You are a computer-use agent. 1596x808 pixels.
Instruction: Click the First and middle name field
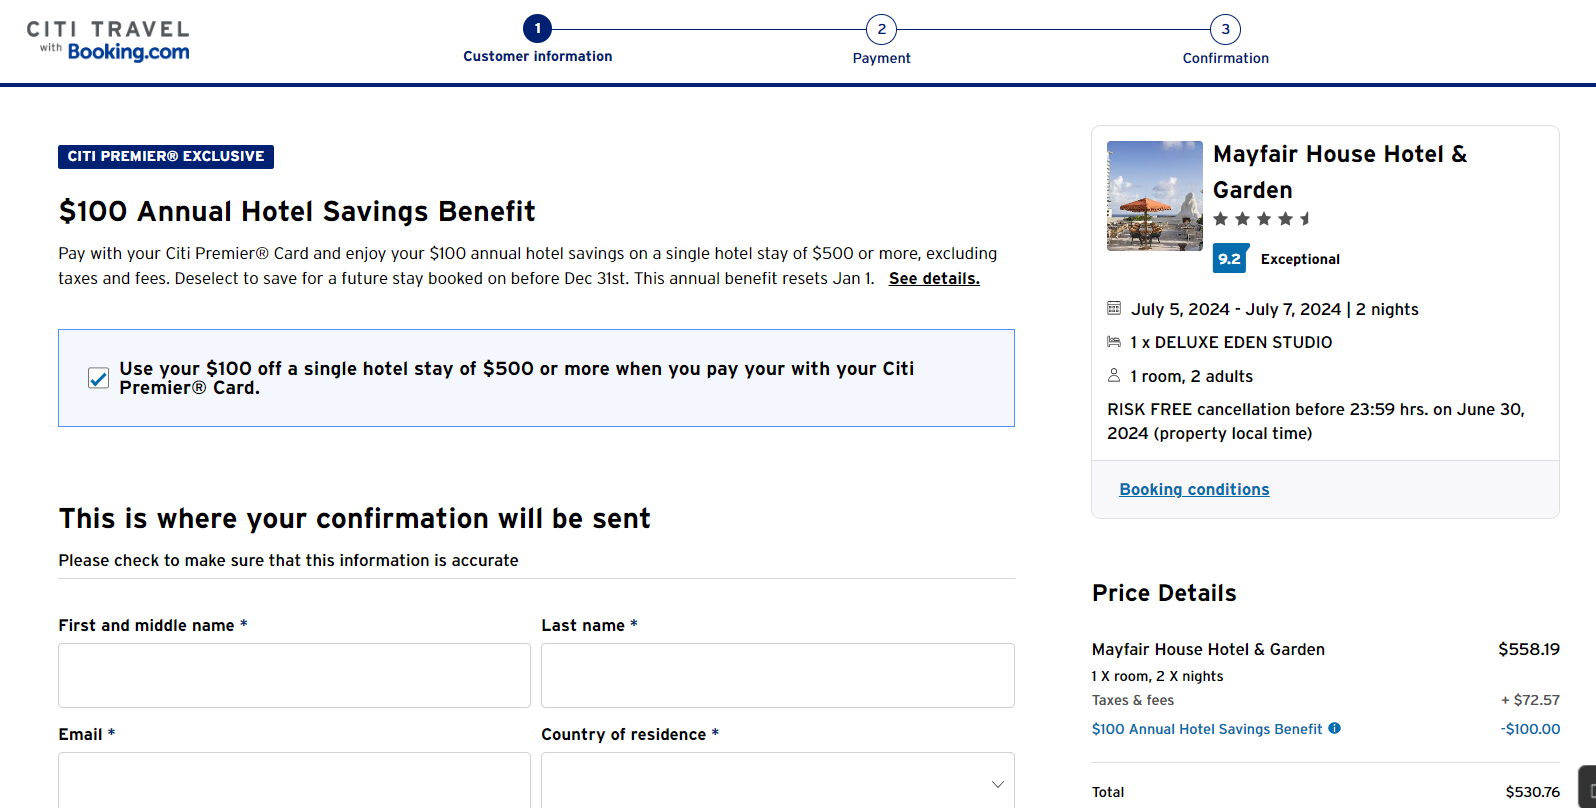[294, 675]
